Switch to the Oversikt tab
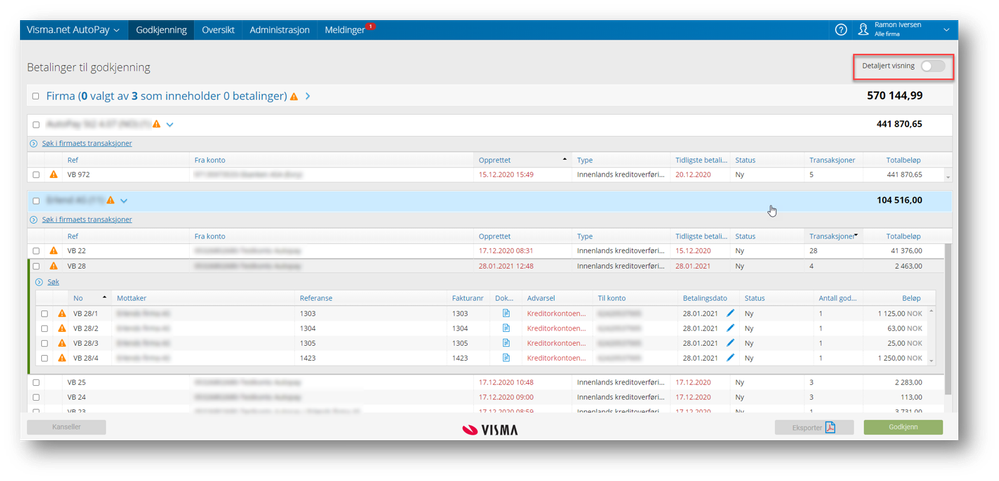Screen dimensions: 999x481 coord(218,30)
